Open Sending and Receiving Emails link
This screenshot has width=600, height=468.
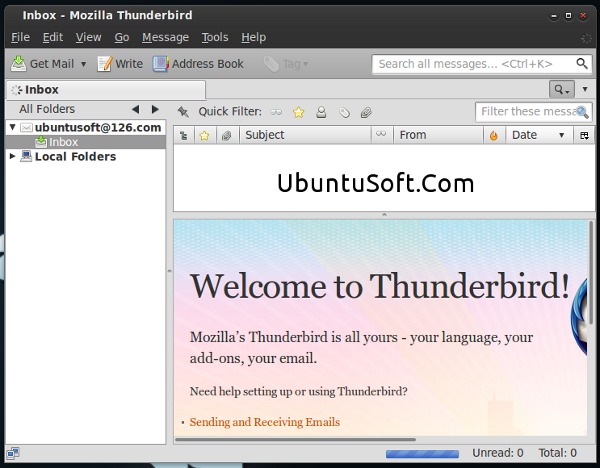click(264, 422)
